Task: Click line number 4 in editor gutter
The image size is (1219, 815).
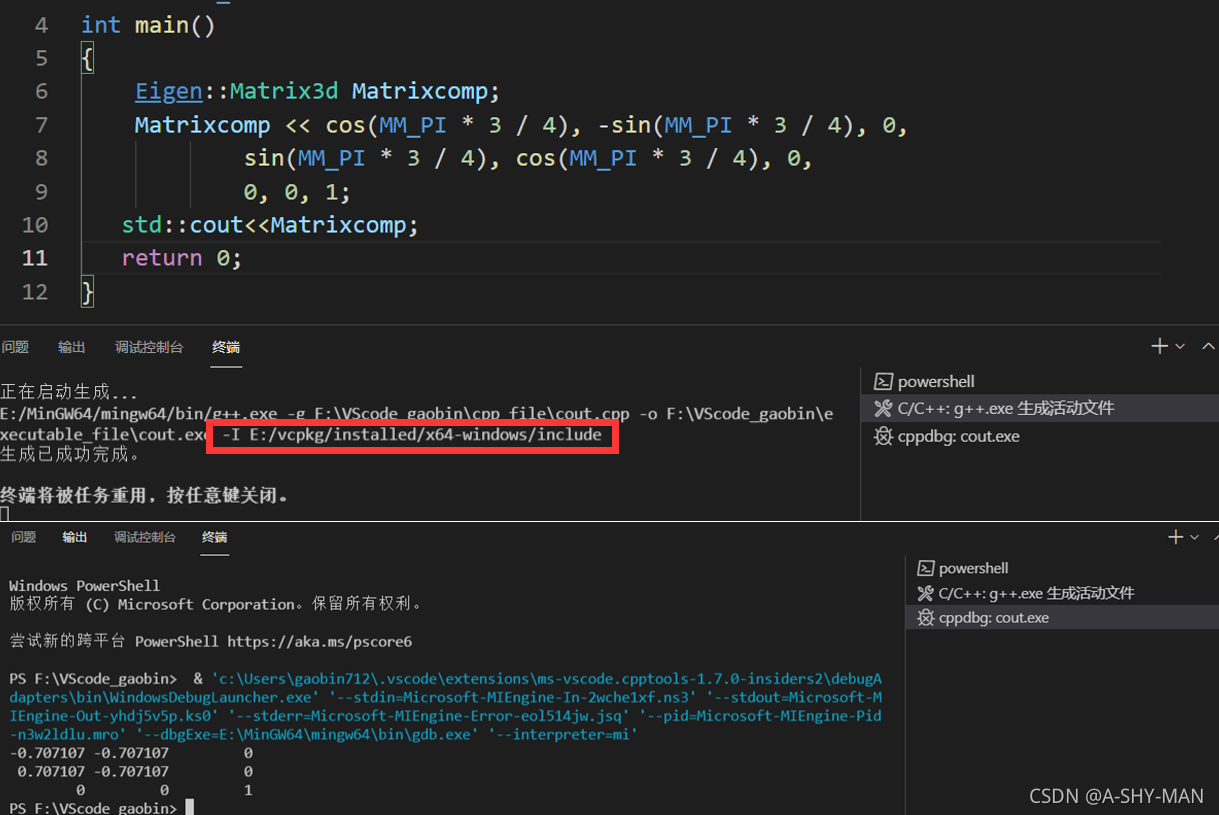Action: point(41,25)
